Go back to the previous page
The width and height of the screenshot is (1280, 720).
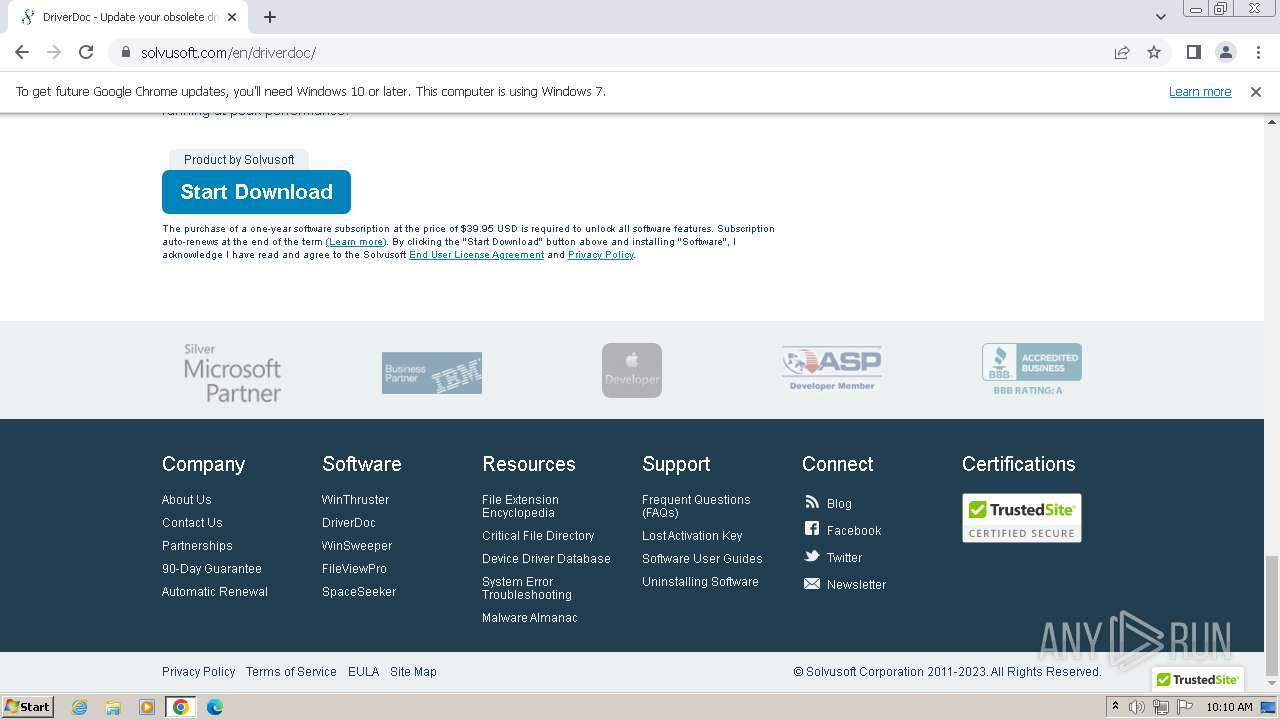click(22, 52)
